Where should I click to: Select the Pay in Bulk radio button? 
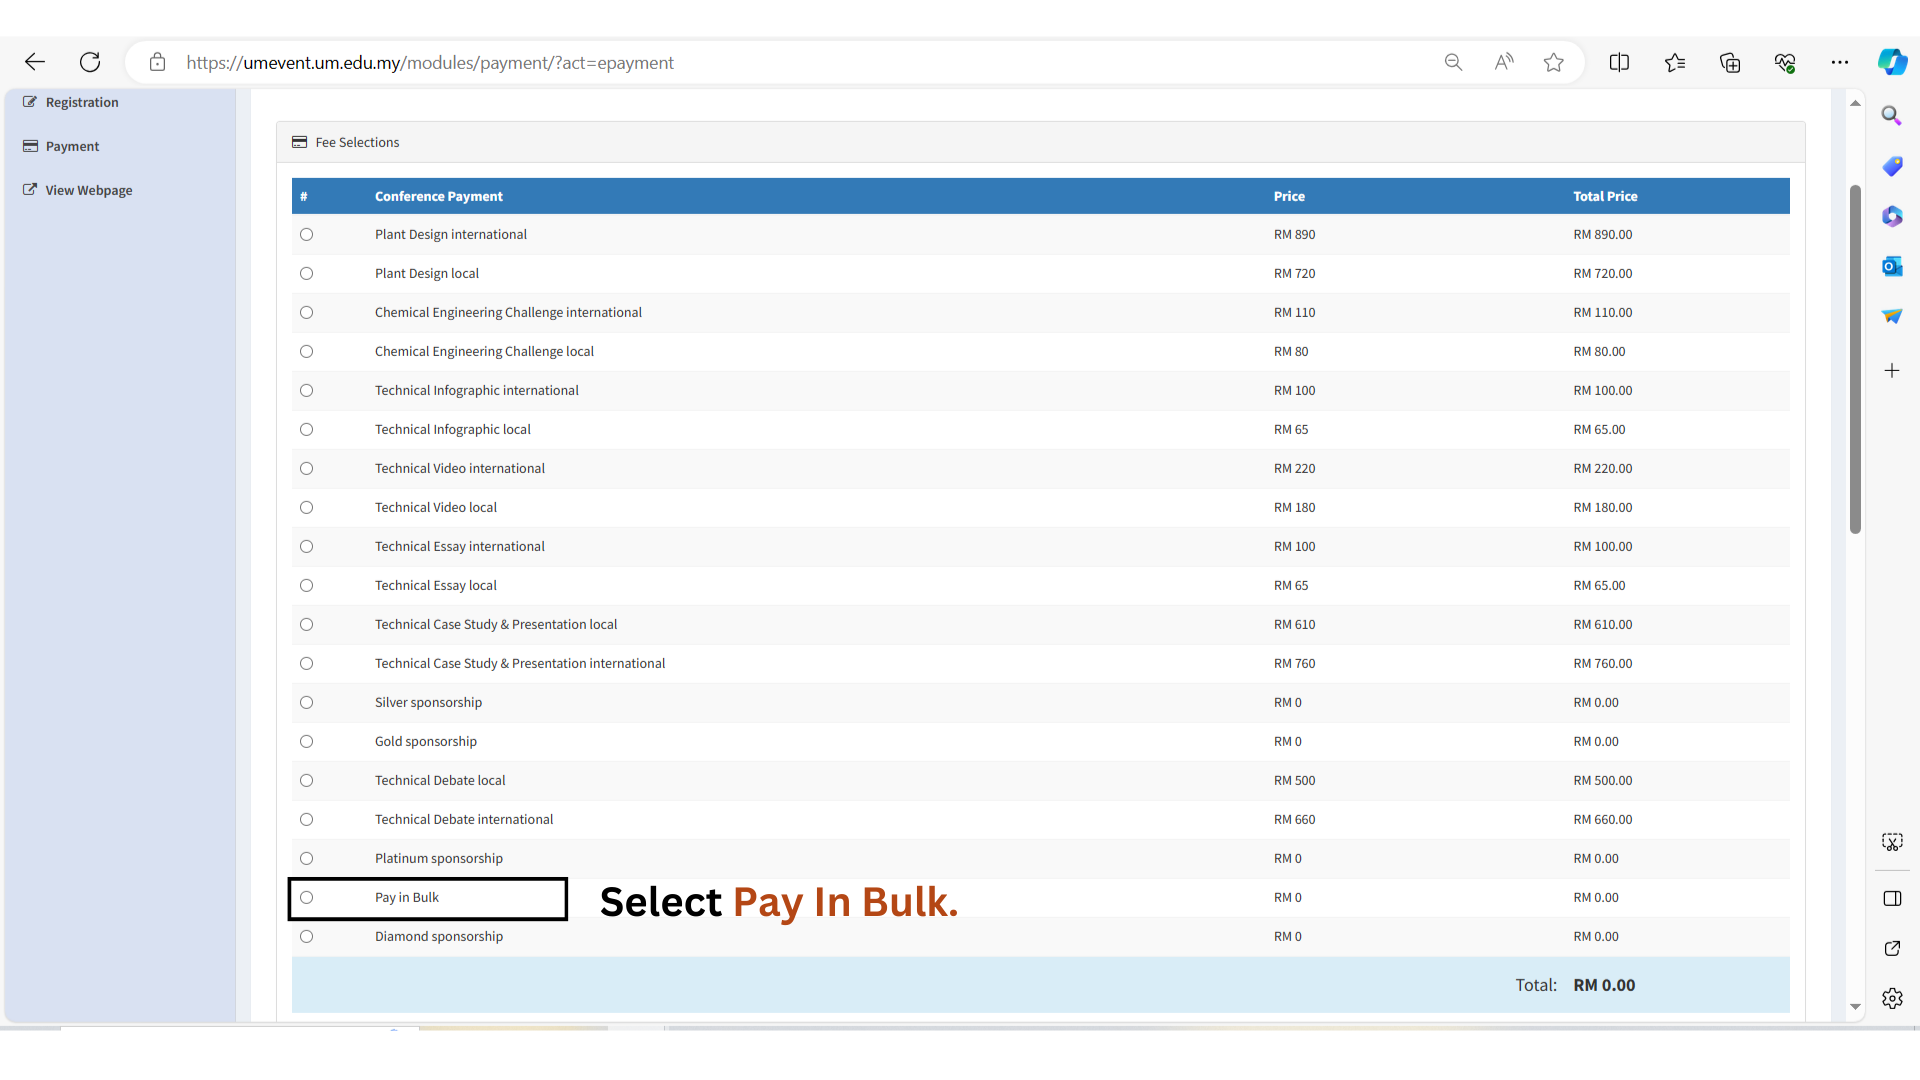pyautogui.click(x=307, y=897)
